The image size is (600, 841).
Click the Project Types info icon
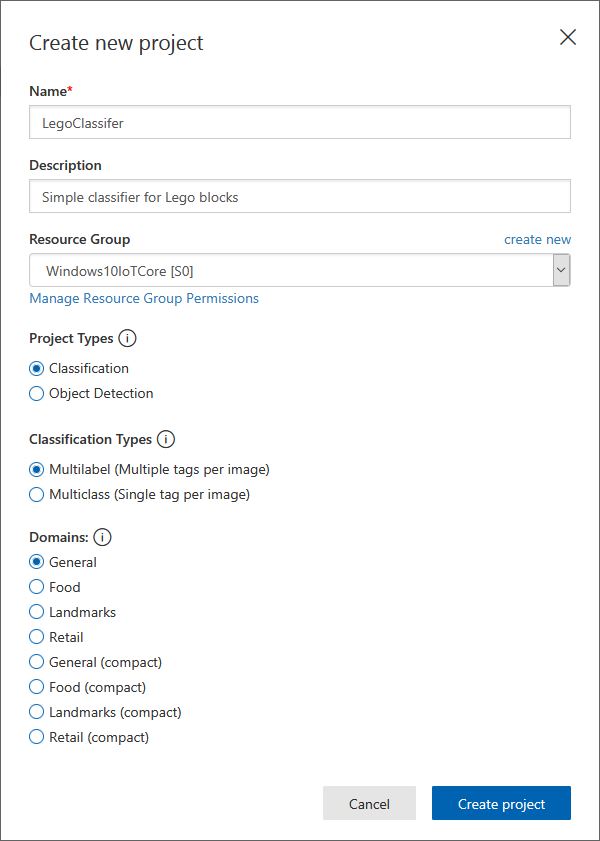[127, 339]
